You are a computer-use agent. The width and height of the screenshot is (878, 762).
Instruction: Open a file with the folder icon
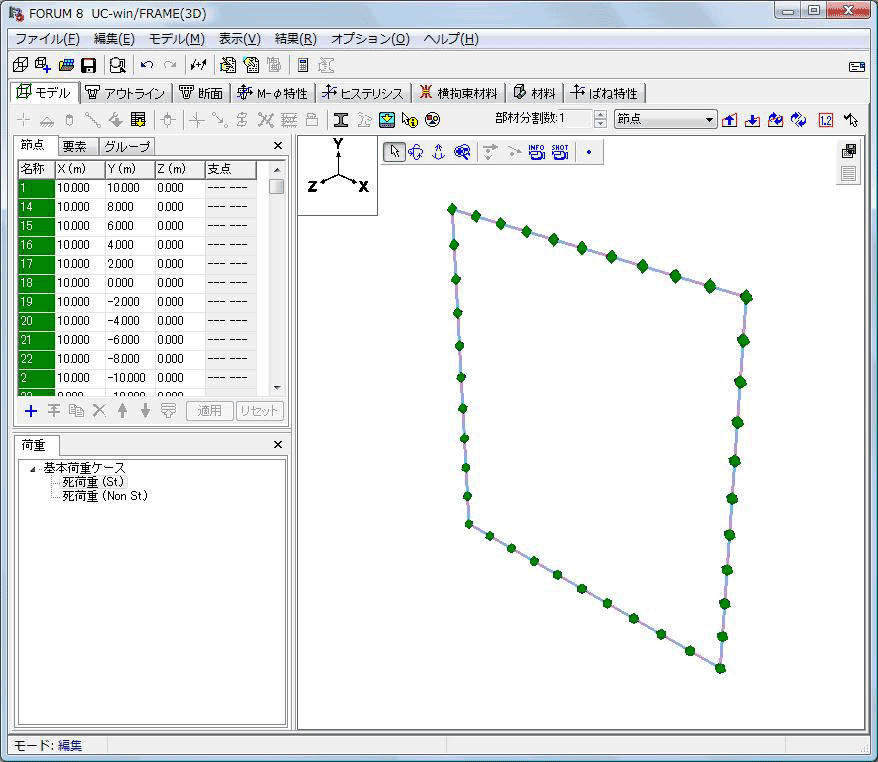pos(66,66)
